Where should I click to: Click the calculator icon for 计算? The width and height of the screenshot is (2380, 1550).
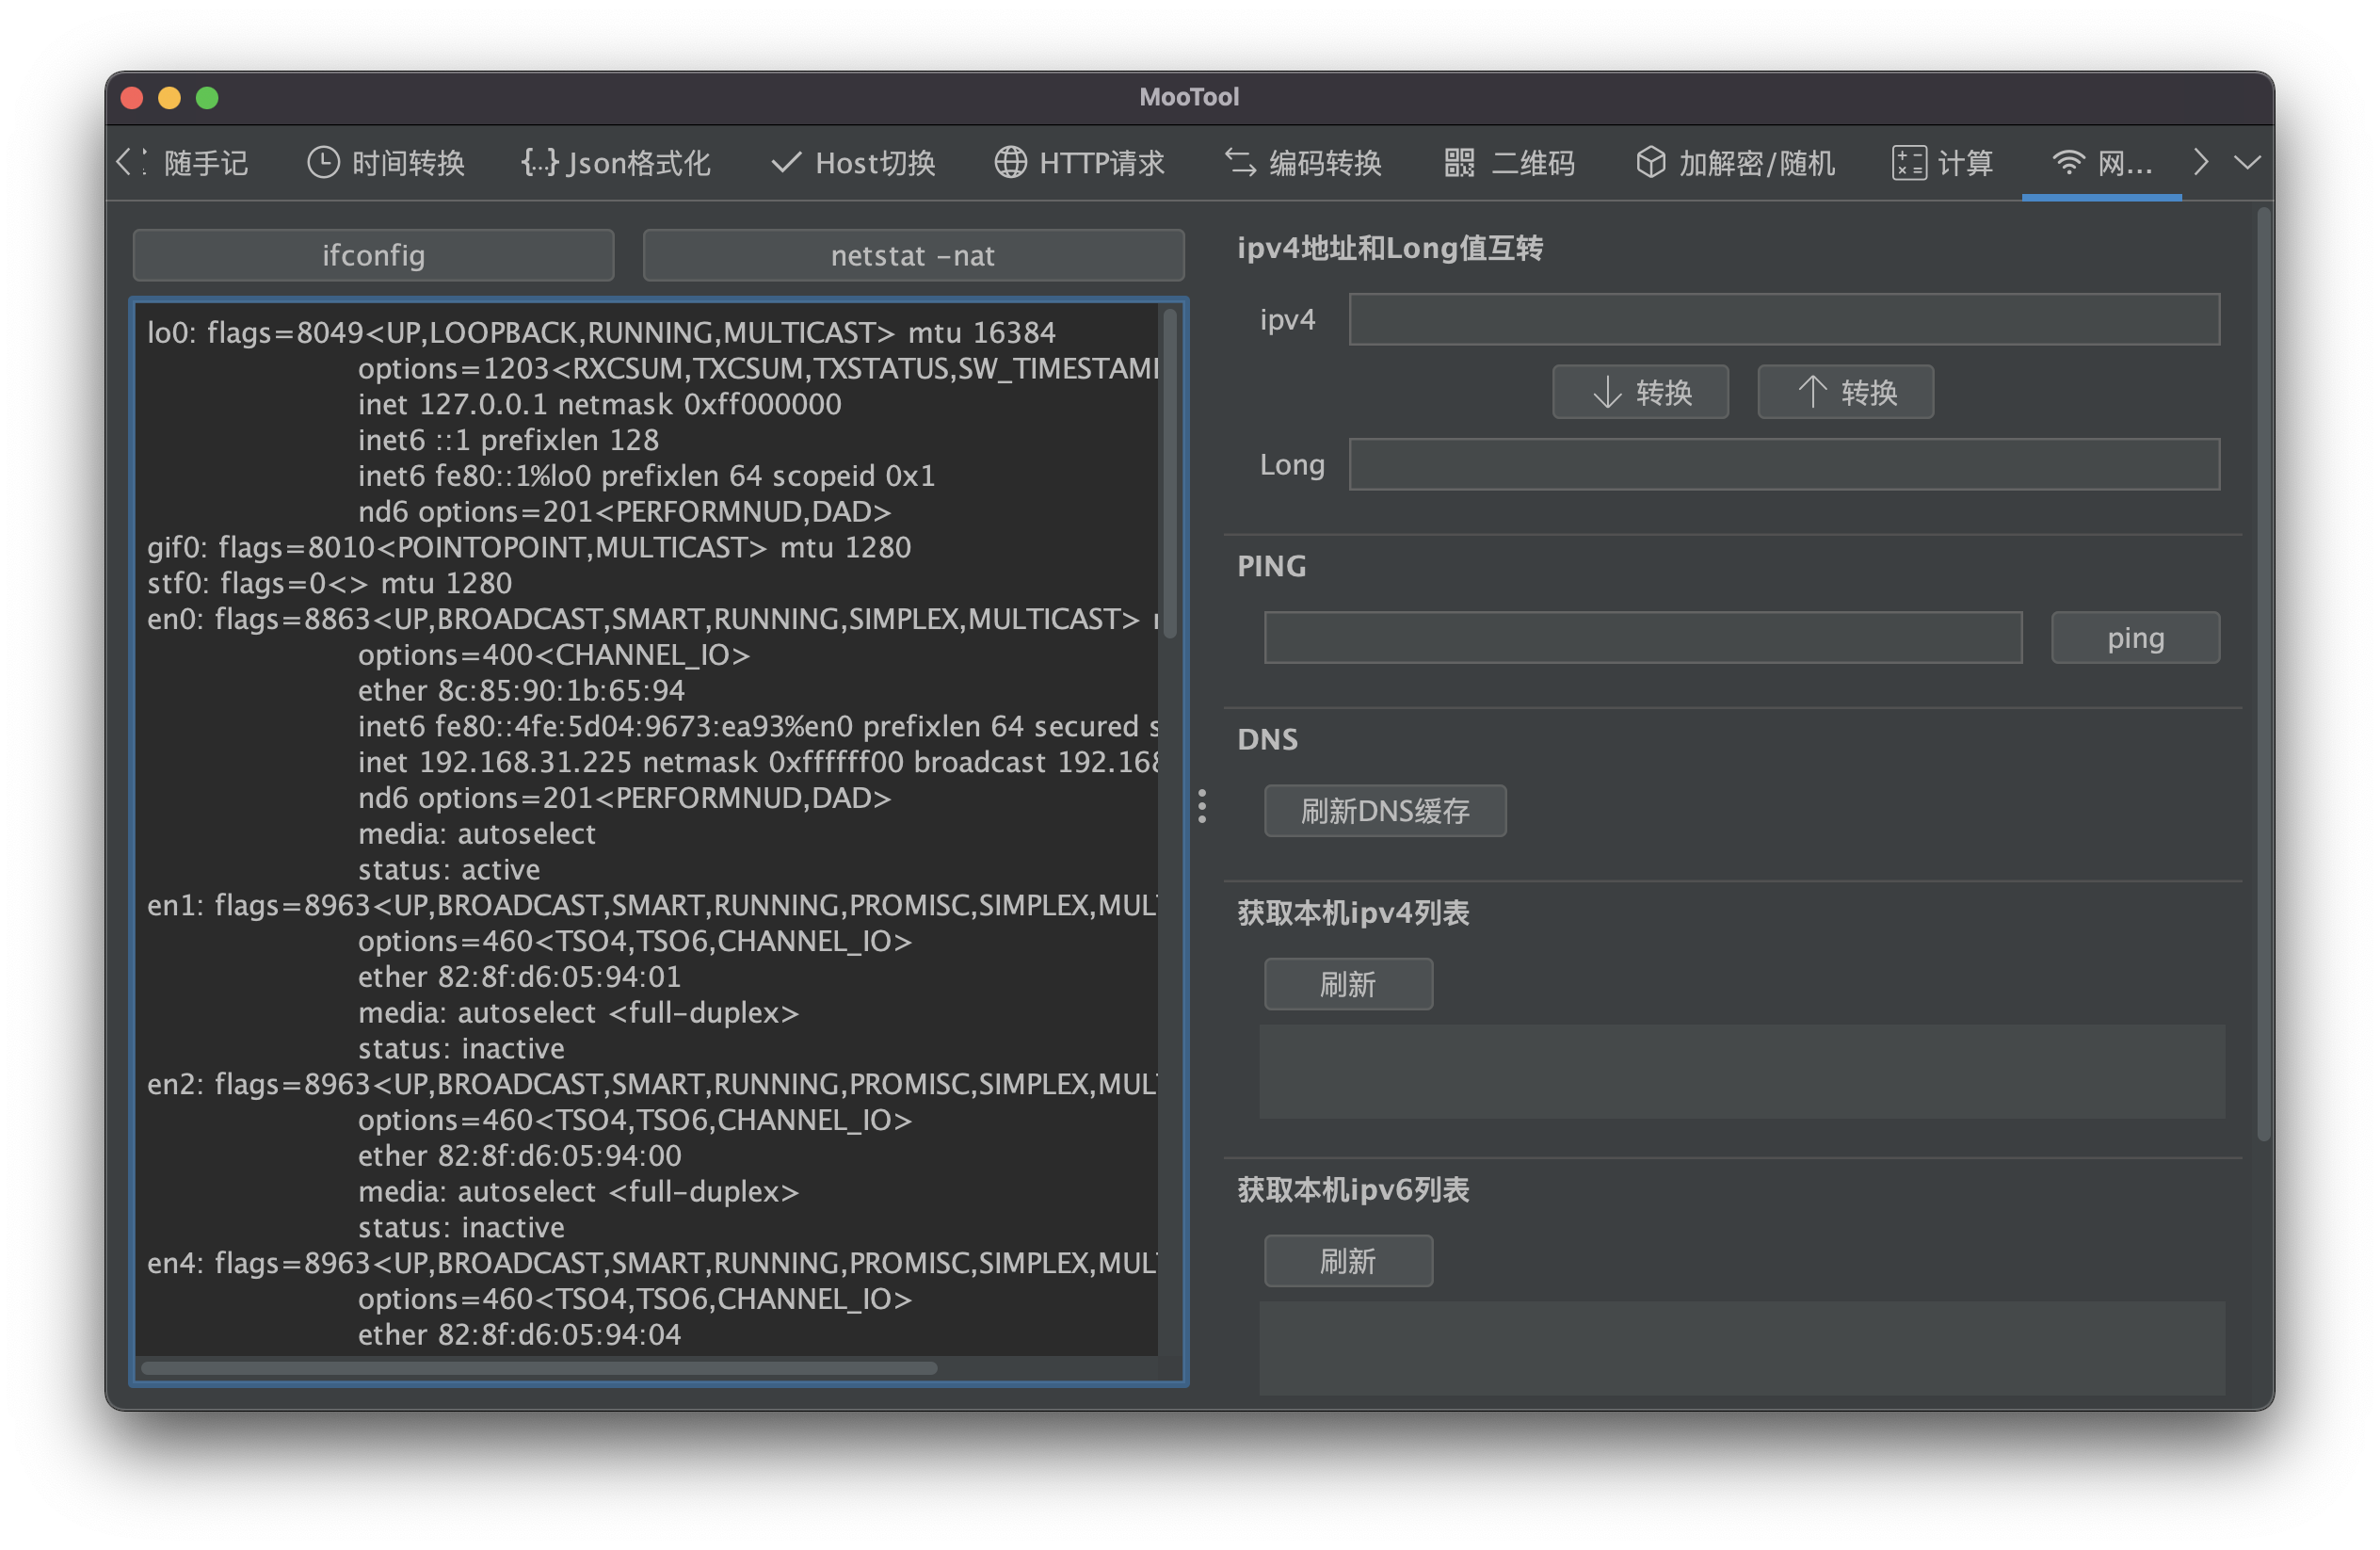tap(1908, 162)
